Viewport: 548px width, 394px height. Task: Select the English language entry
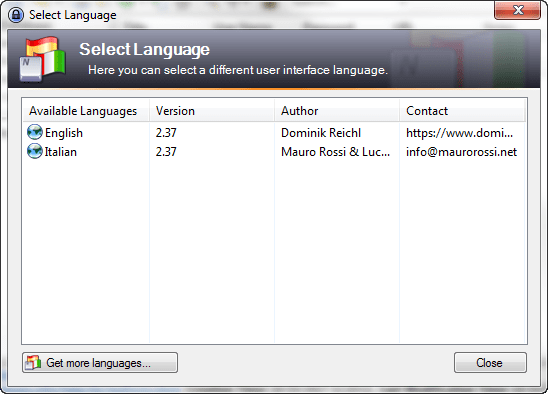(x=64, y=133)
